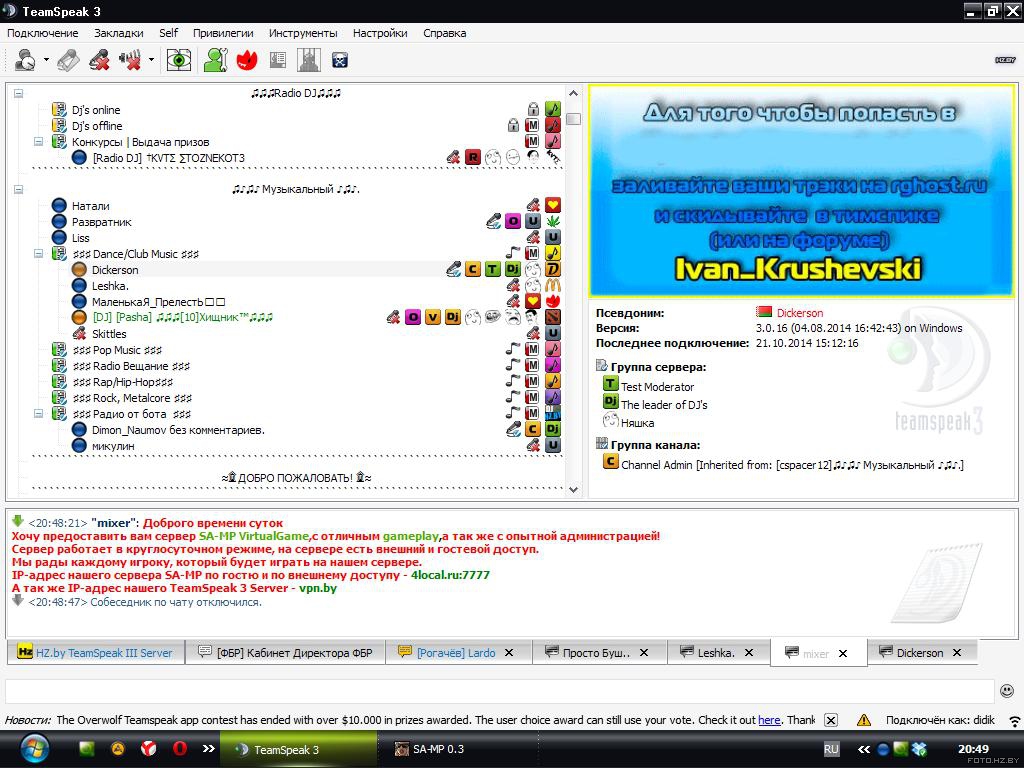Switch to [Рогачёв] Lardo chat tab
This screenshot has width=1024, height=768.
coord(459,652)
